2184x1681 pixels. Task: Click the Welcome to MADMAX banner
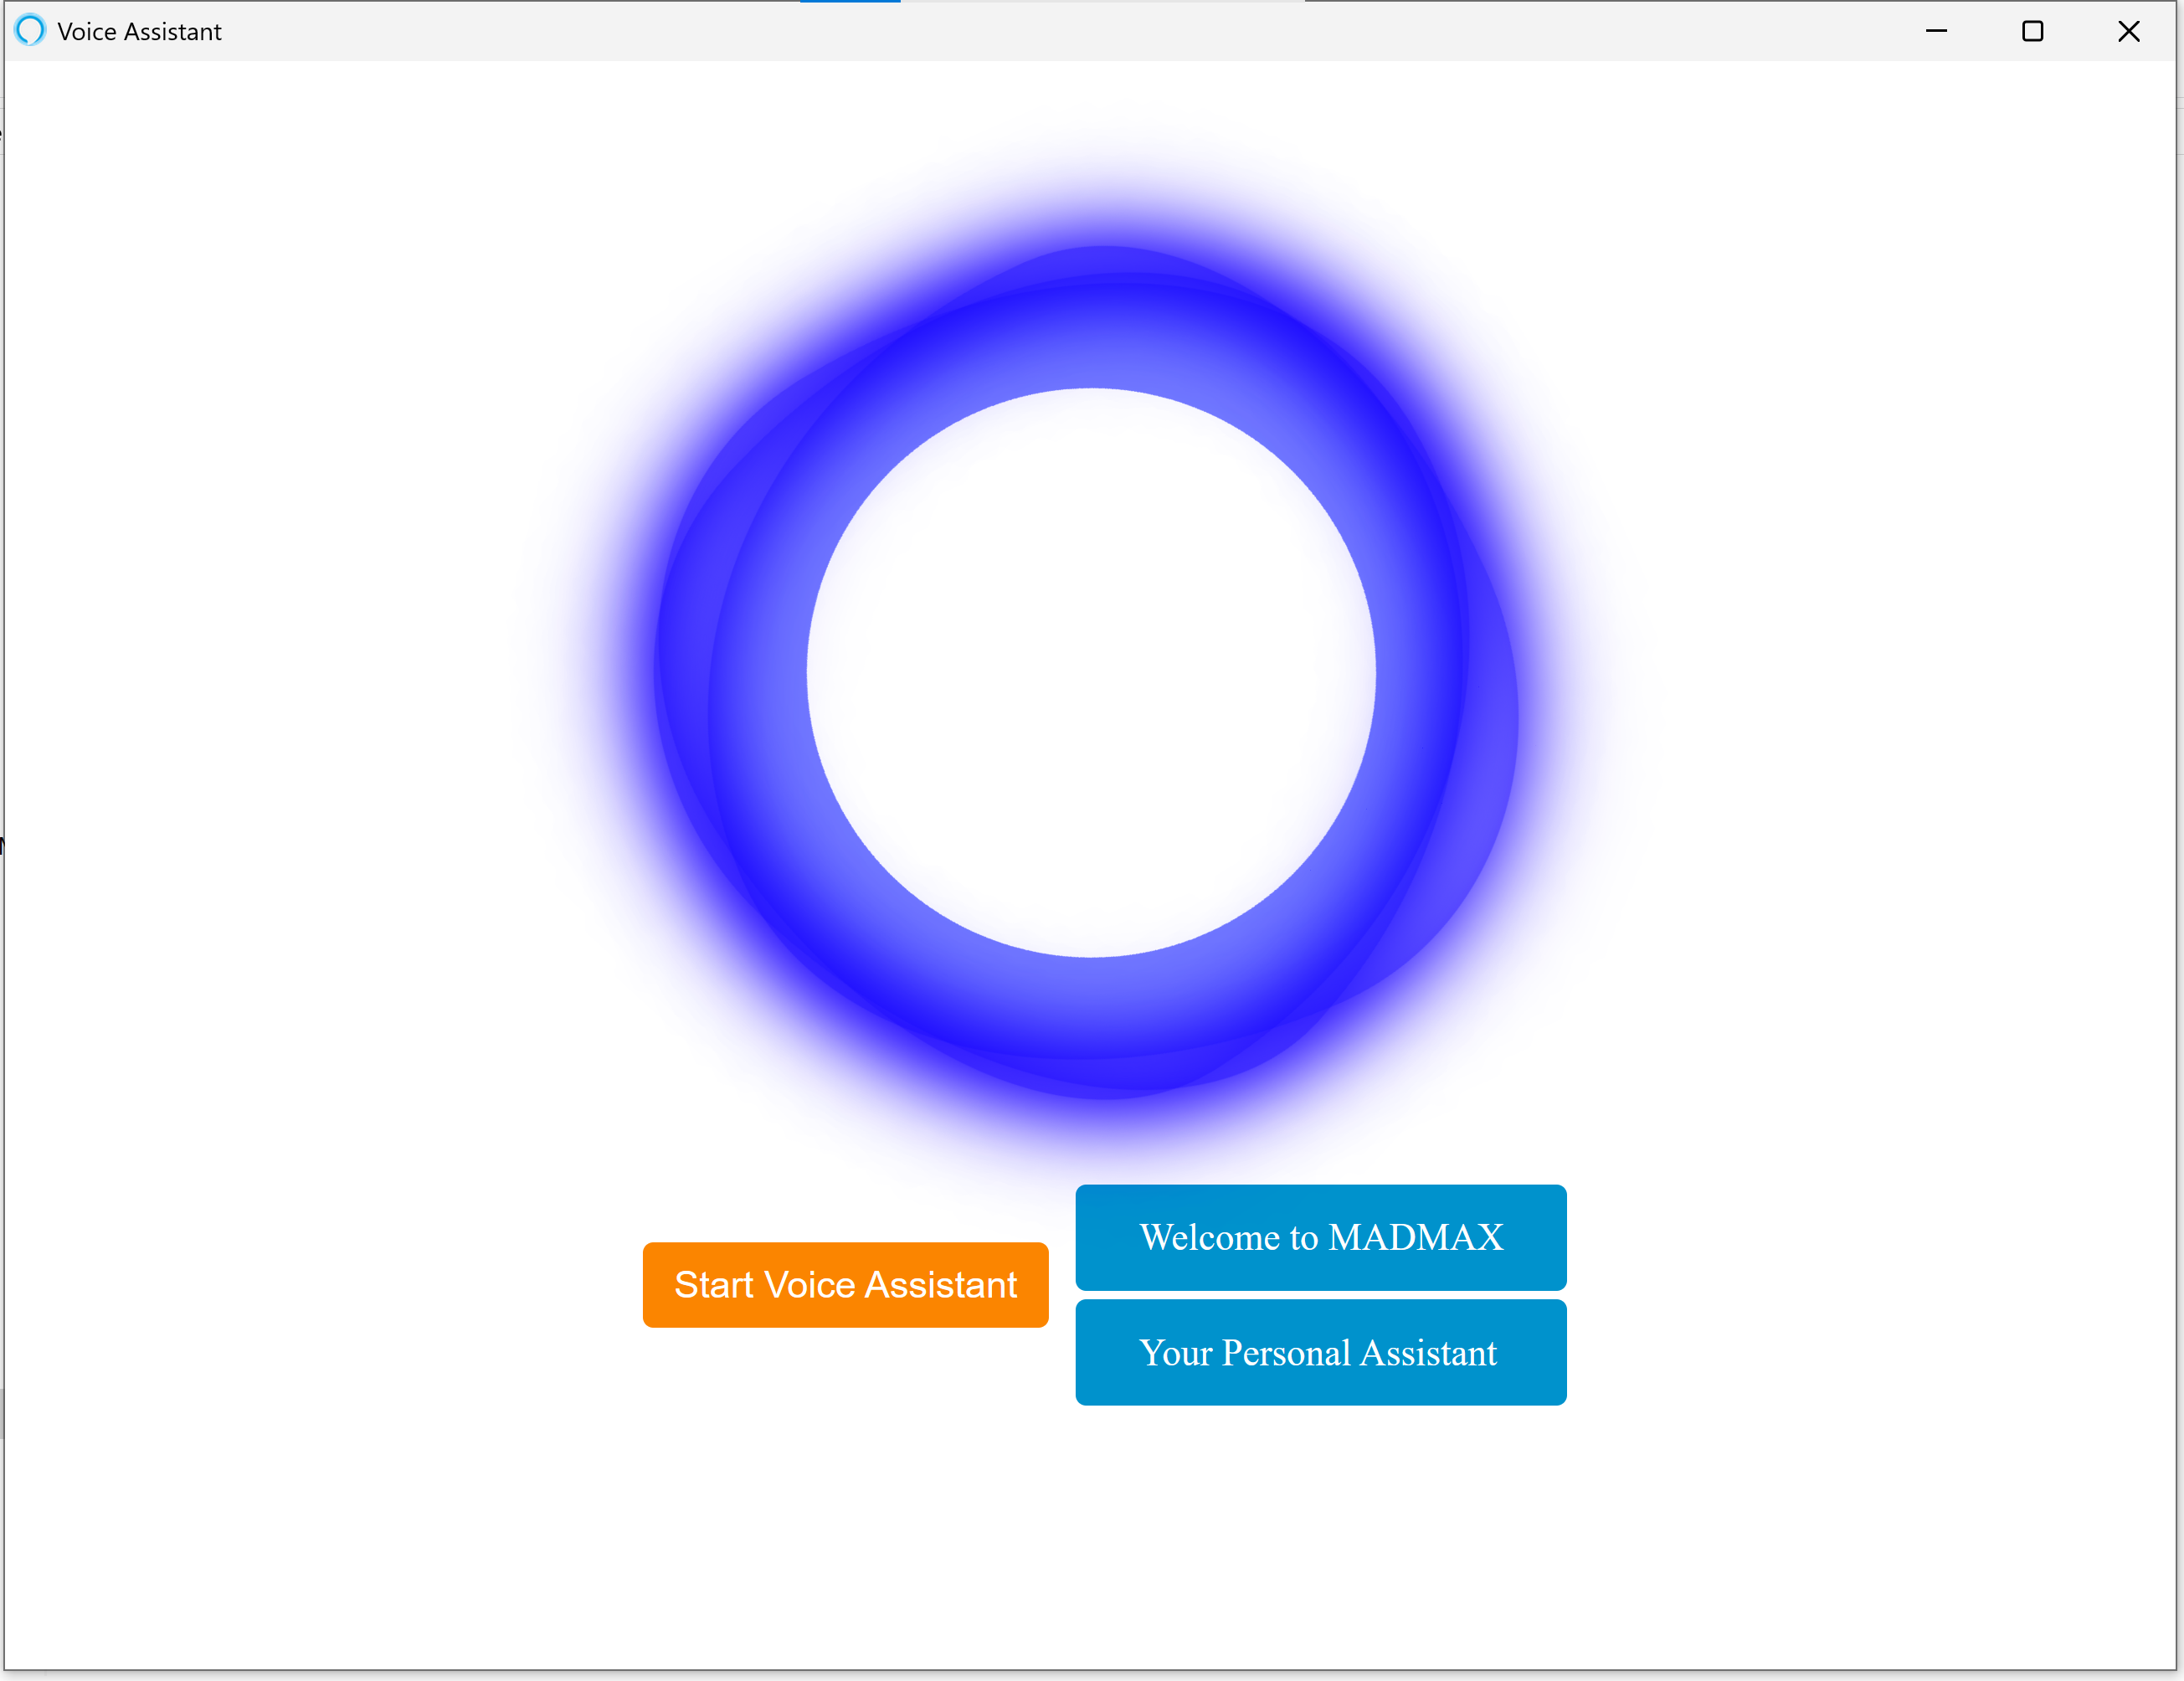click(x=1320, y=1237)
